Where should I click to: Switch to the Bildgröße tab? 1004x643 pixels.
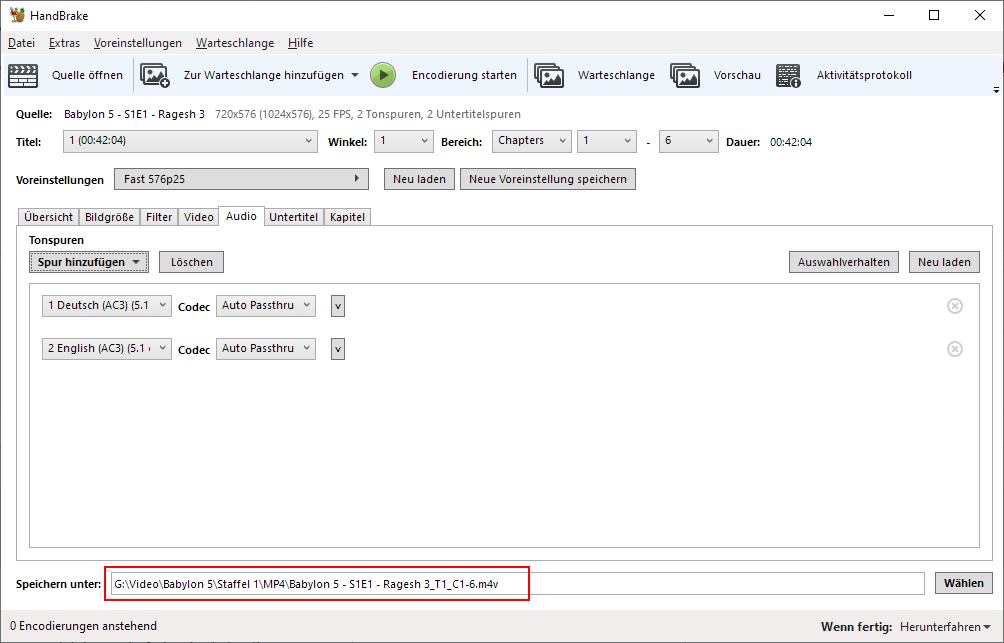(x=109, y=217)
